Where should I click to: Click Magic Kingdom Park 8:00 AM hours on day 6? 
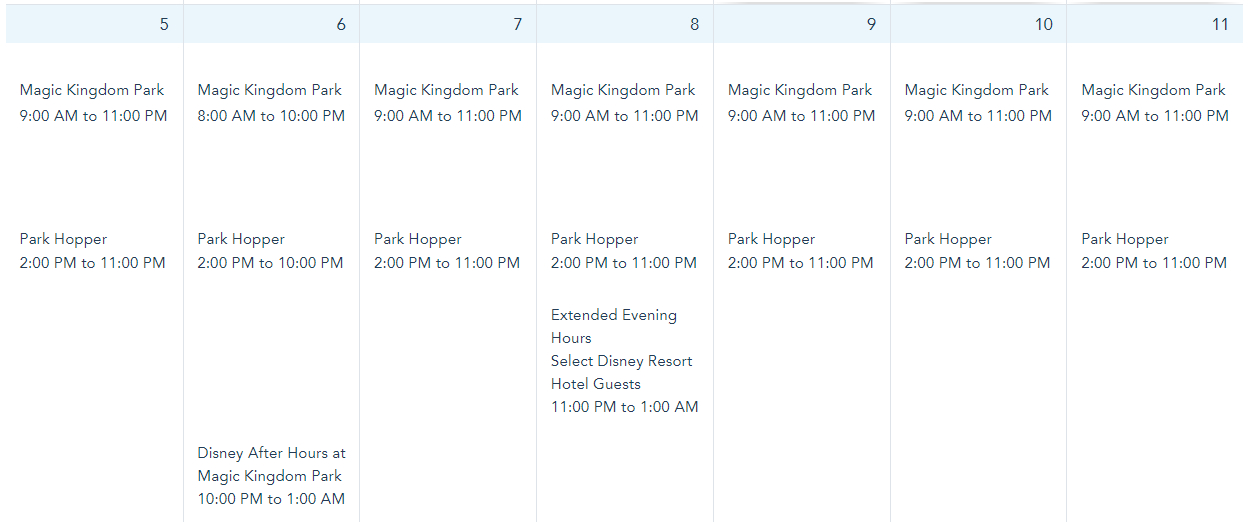[271, 116]
